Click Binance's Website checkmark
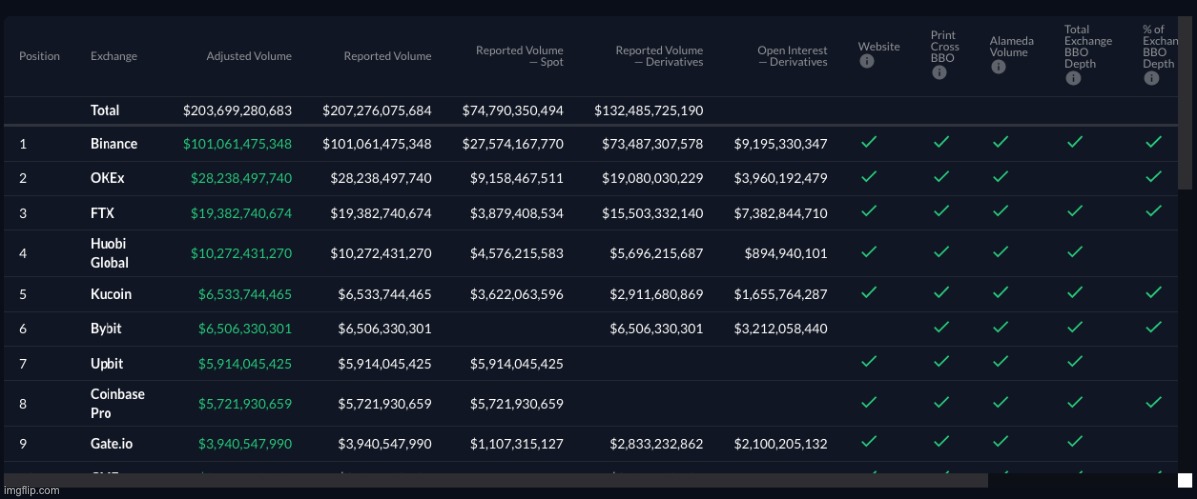Image resolution: width=1197 pixels, height=499 pixels. 868,142
